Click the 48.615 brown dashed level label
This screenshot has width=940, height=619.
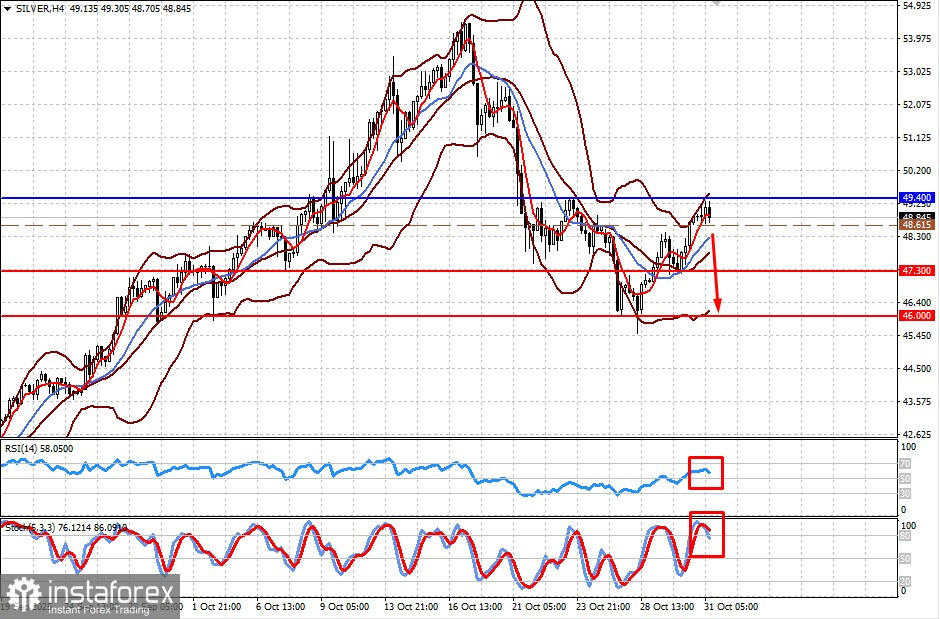[x=917, y=225]
